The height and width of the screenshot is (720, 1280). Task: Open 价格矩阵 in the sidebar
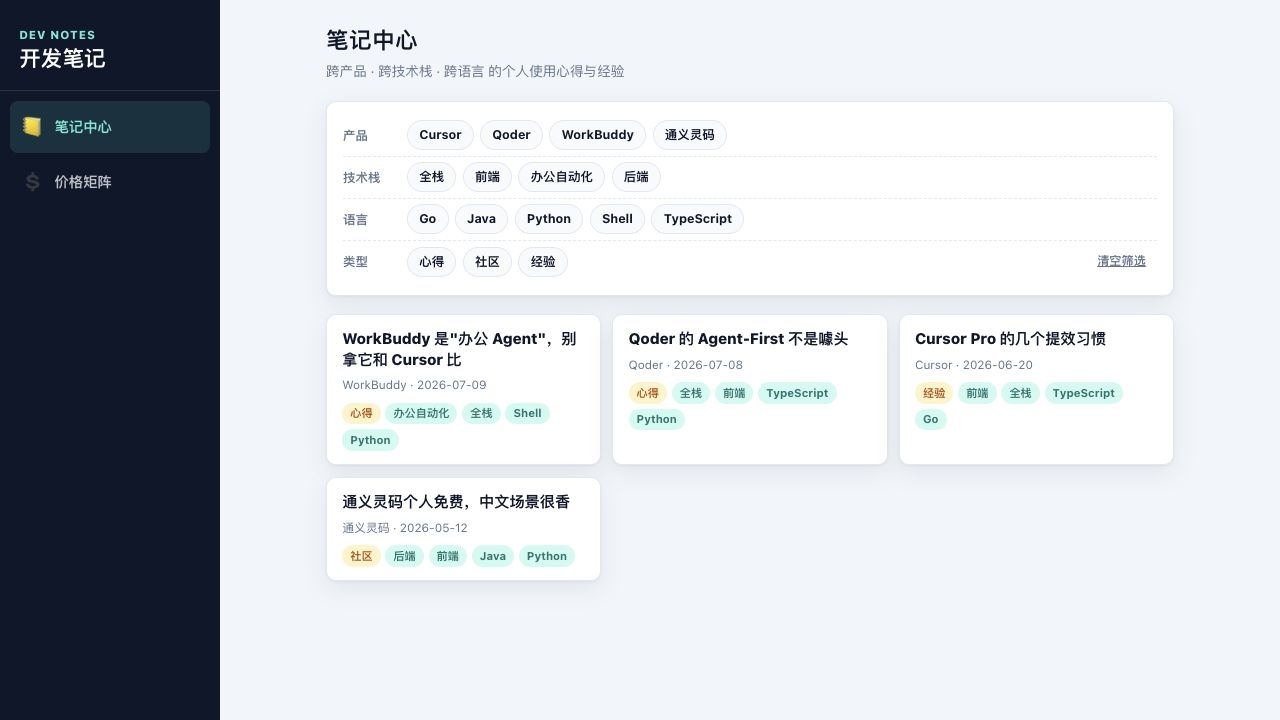[110, 182]
